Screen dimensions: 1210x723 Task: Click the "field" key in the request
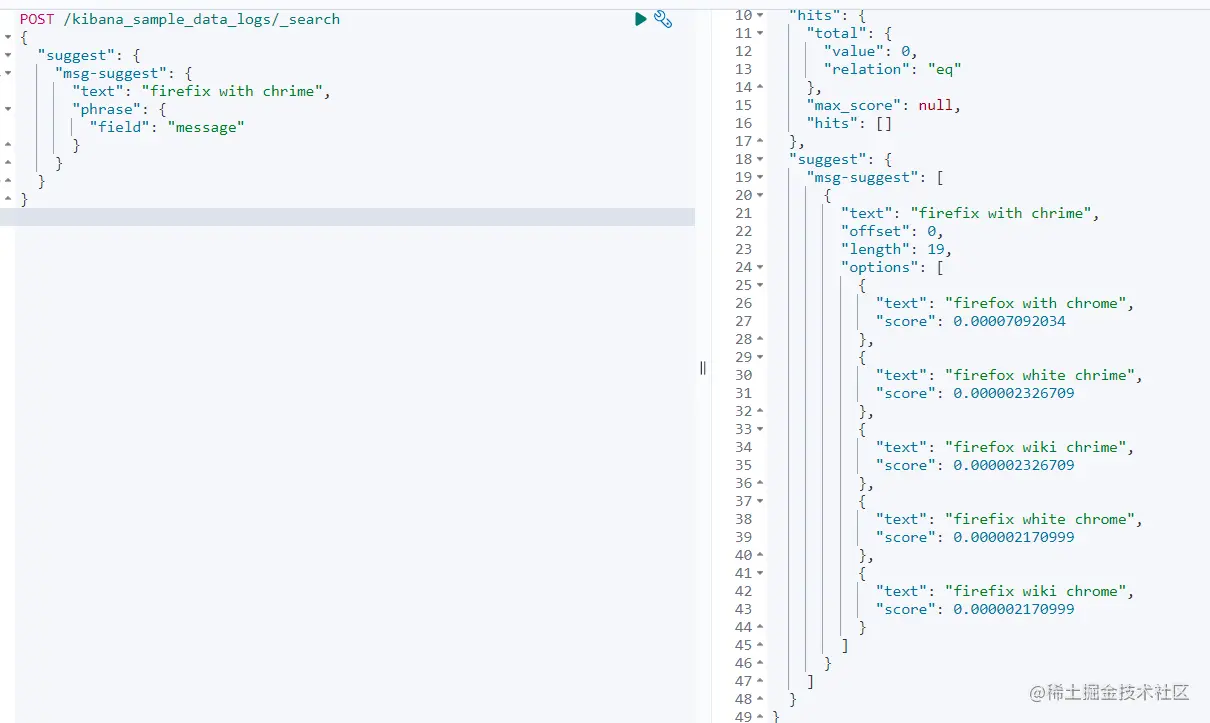click(120, 127)
